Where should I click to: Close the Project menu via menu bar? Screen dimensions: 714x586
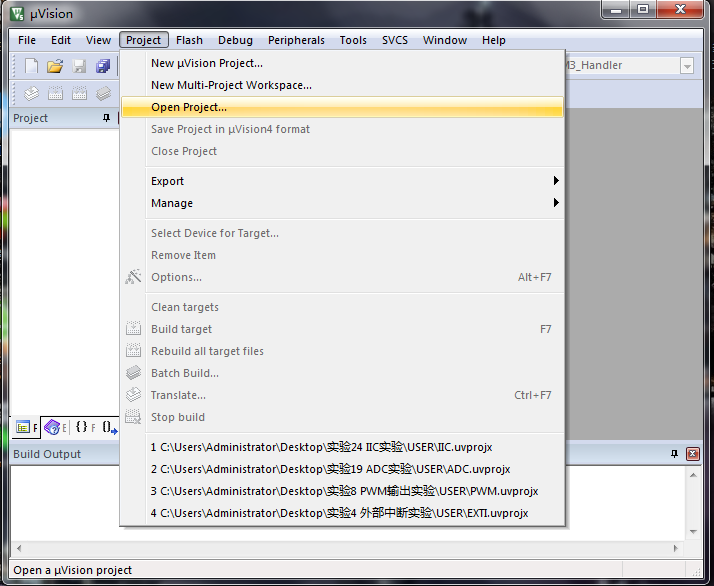pos(143,40)
